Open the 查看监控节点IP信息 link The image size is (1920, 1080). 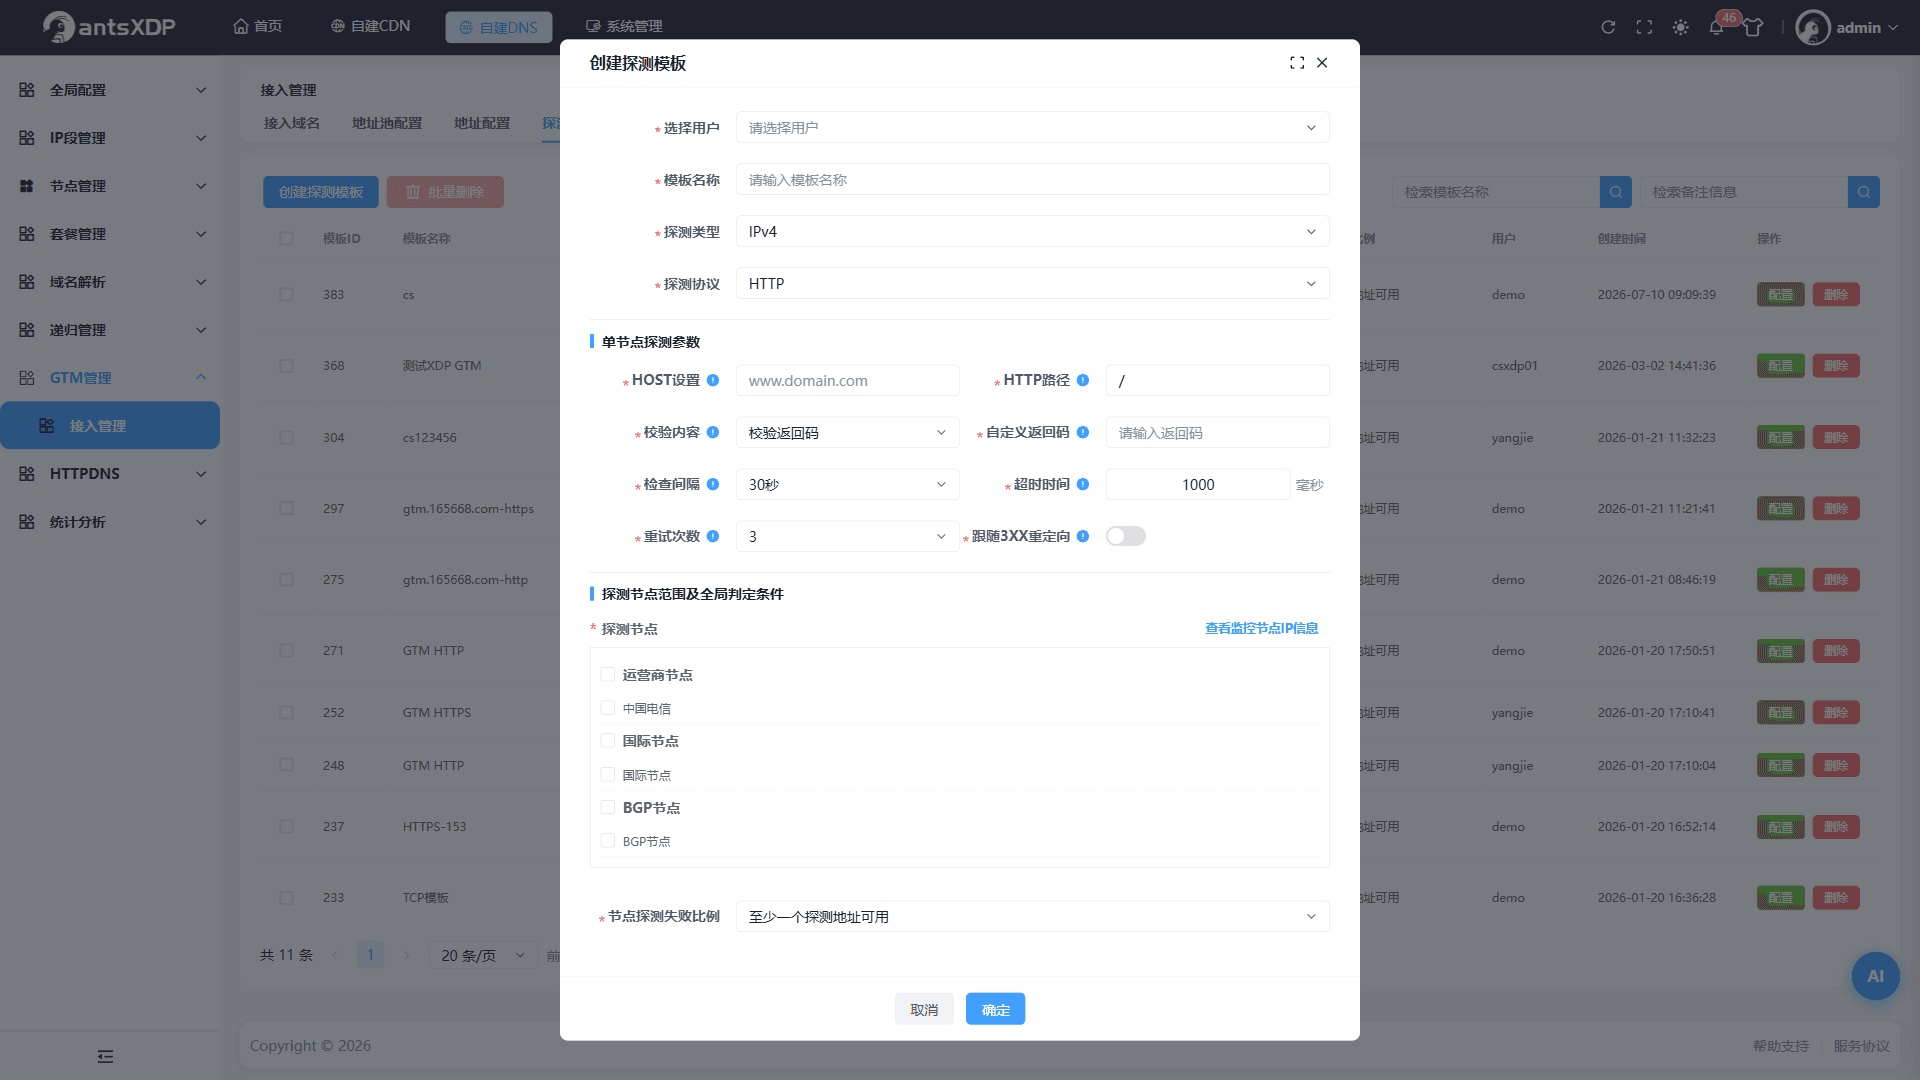(1261, 628)
